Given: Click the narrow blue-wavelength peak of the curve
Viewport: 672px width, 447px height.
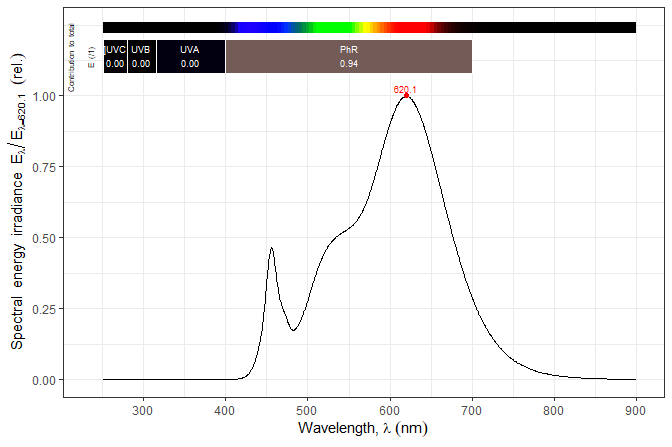Looking at the screenshot, I should pyautogui.click(x=271, y=249).
